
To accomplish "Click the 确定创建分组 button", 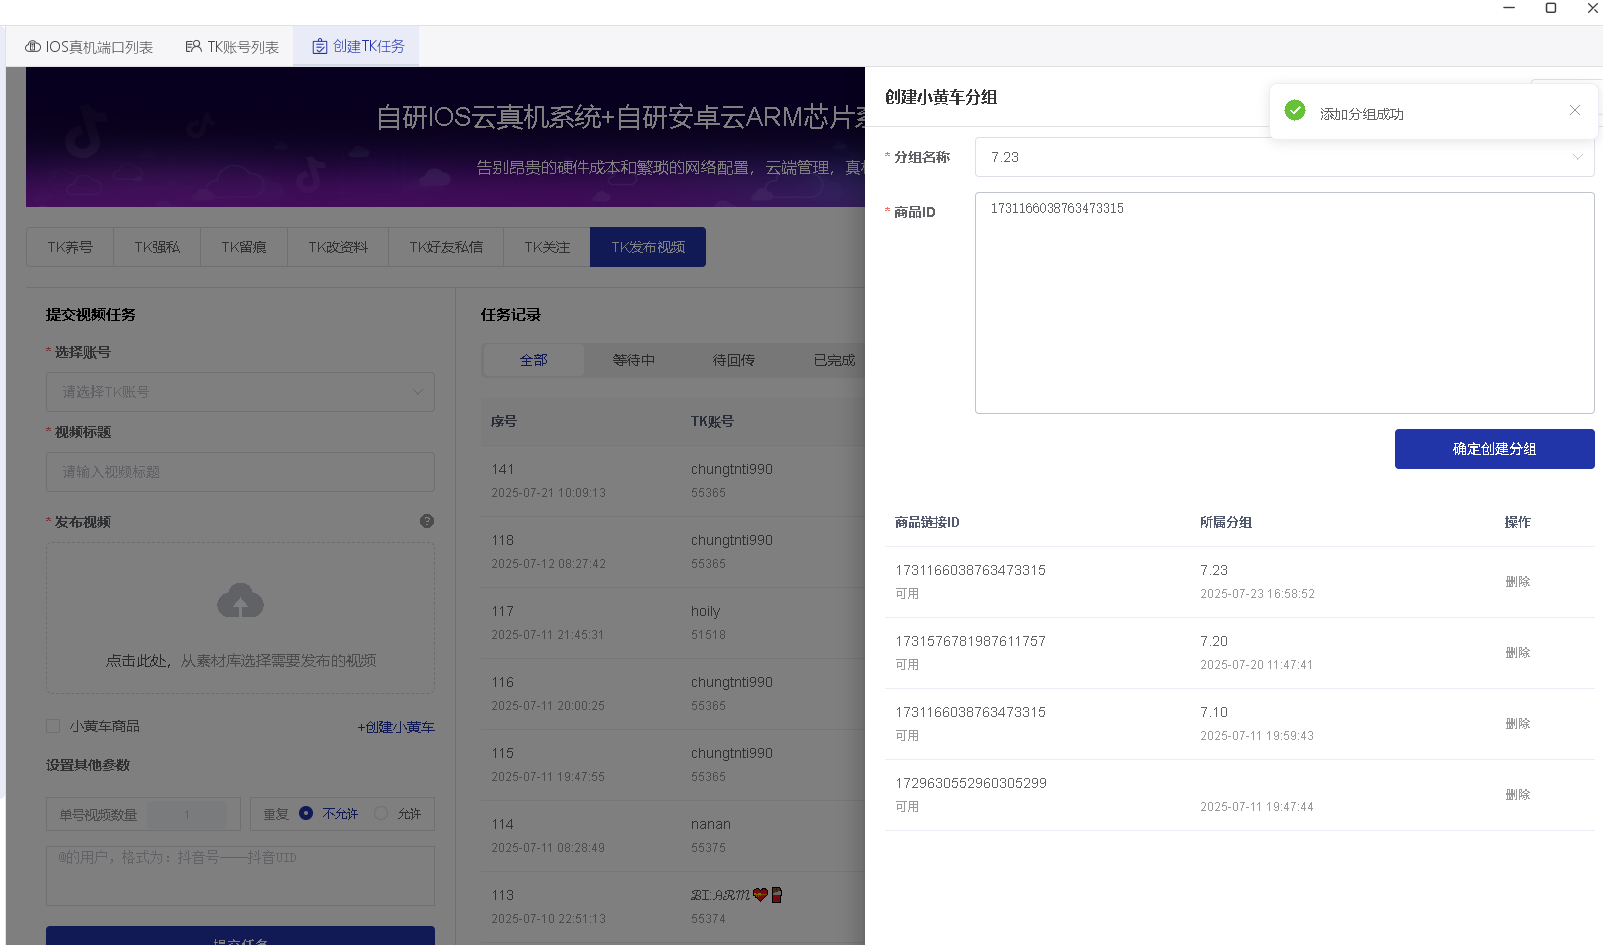I will [x=1494, y=449].
